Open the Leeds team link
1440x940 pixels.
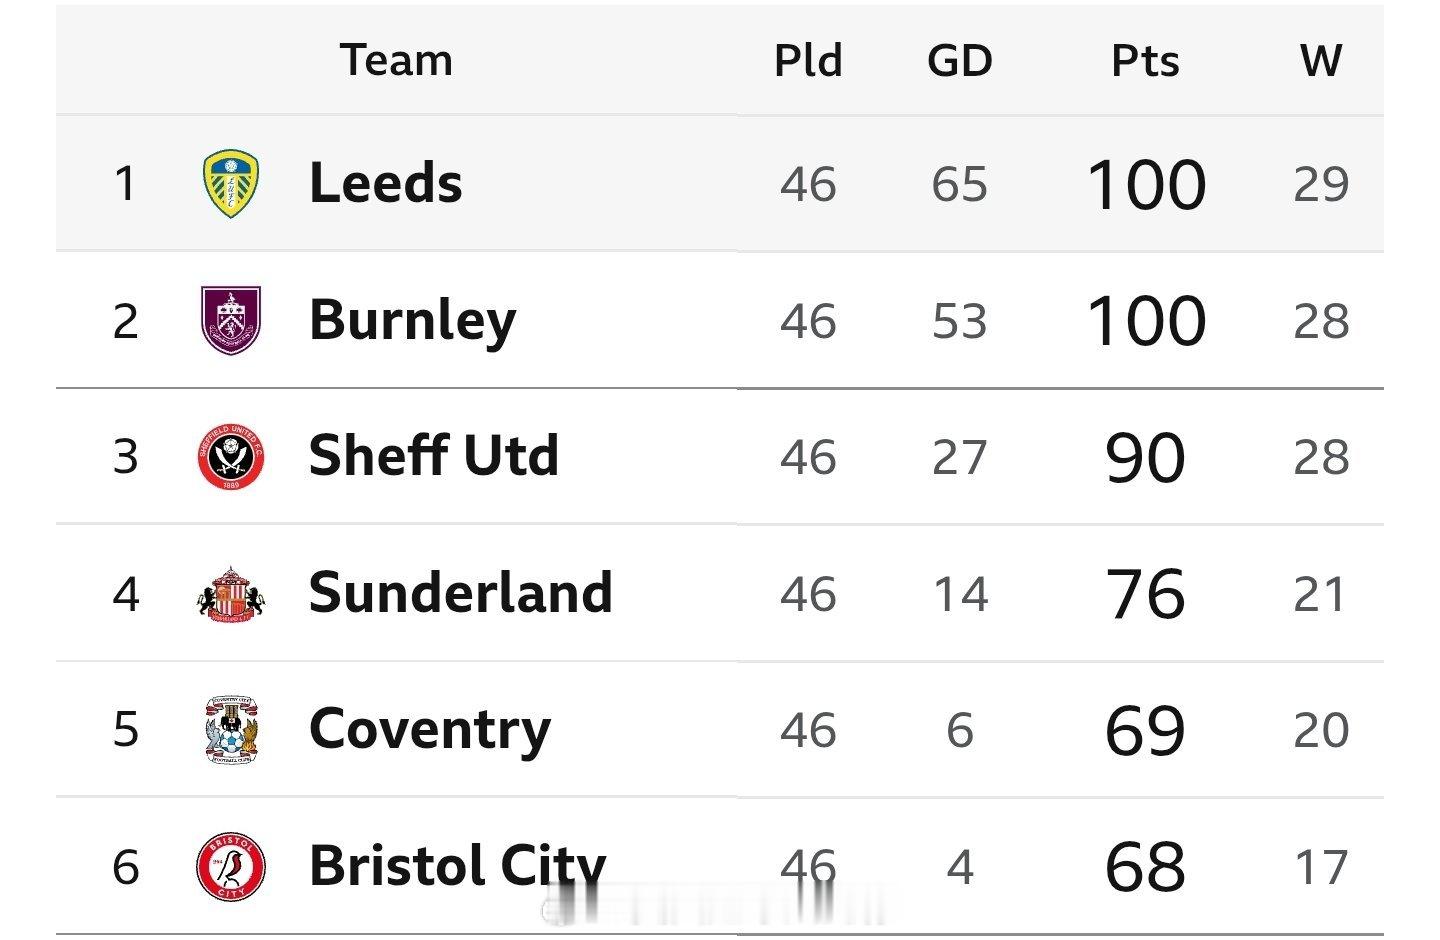click(386, 183)
